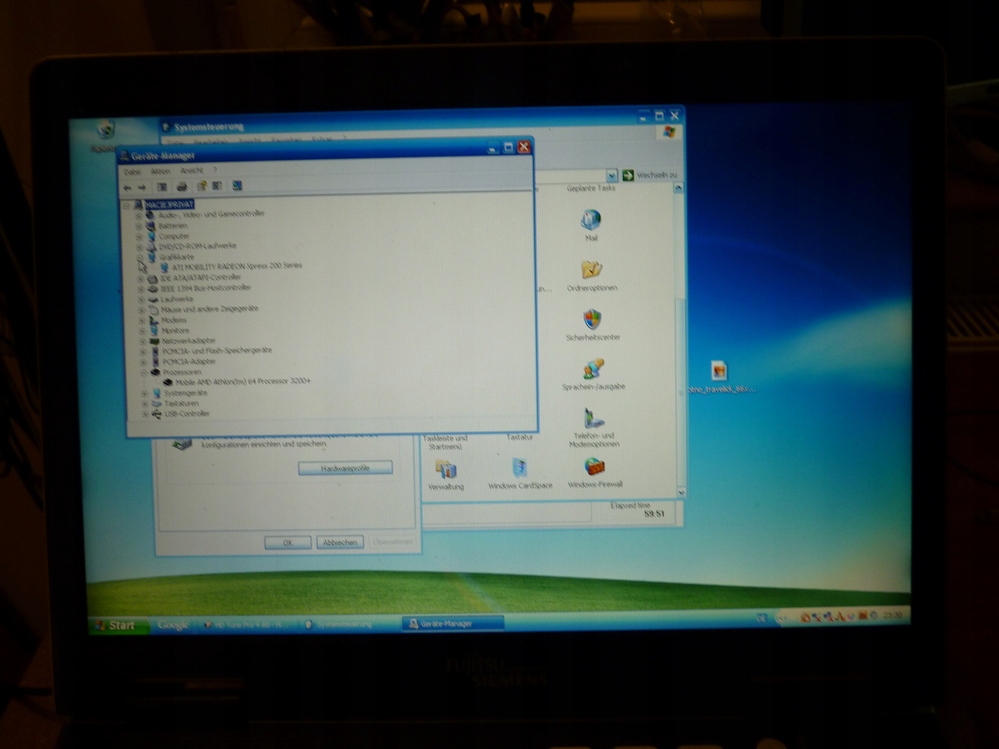
Task: Select the PCMCIA-Adapter row
Action: click(x=189, y=362)
